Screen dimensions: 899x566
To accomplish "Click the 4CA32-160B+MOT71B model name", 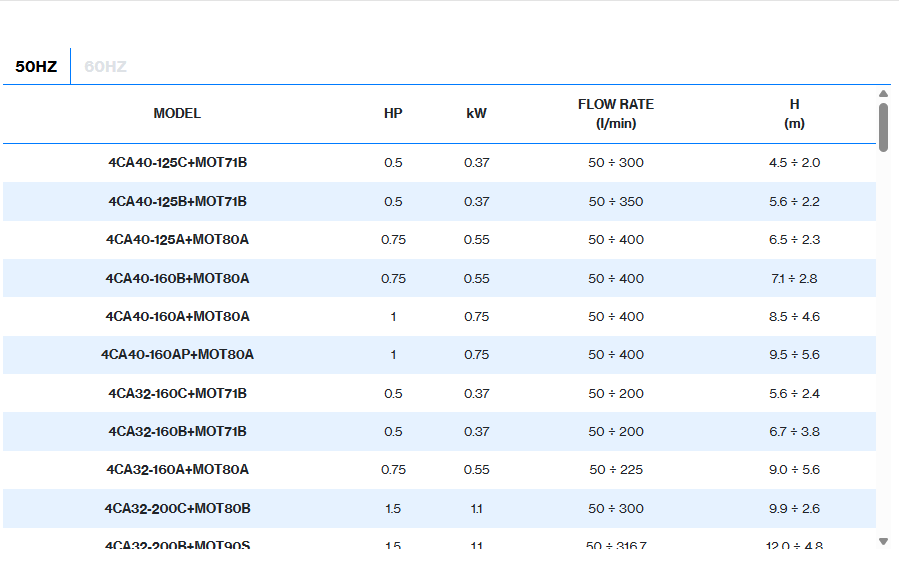I will [177, 432].
